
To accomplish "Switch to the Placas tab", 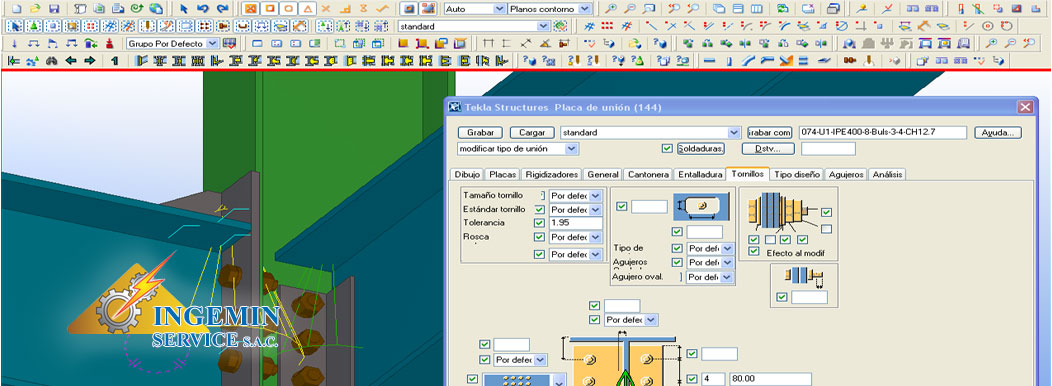I will click(503, 175).
